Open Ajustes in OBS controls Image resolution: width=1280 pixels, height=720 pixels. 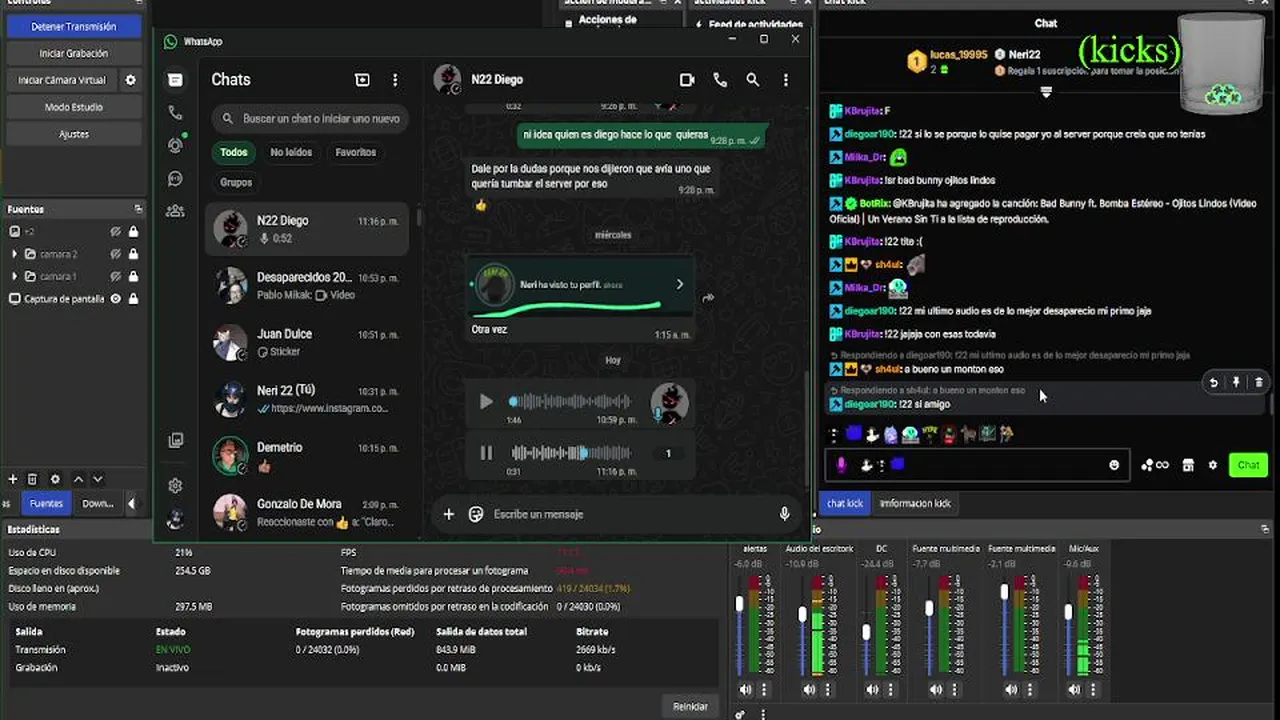point(73,134)
